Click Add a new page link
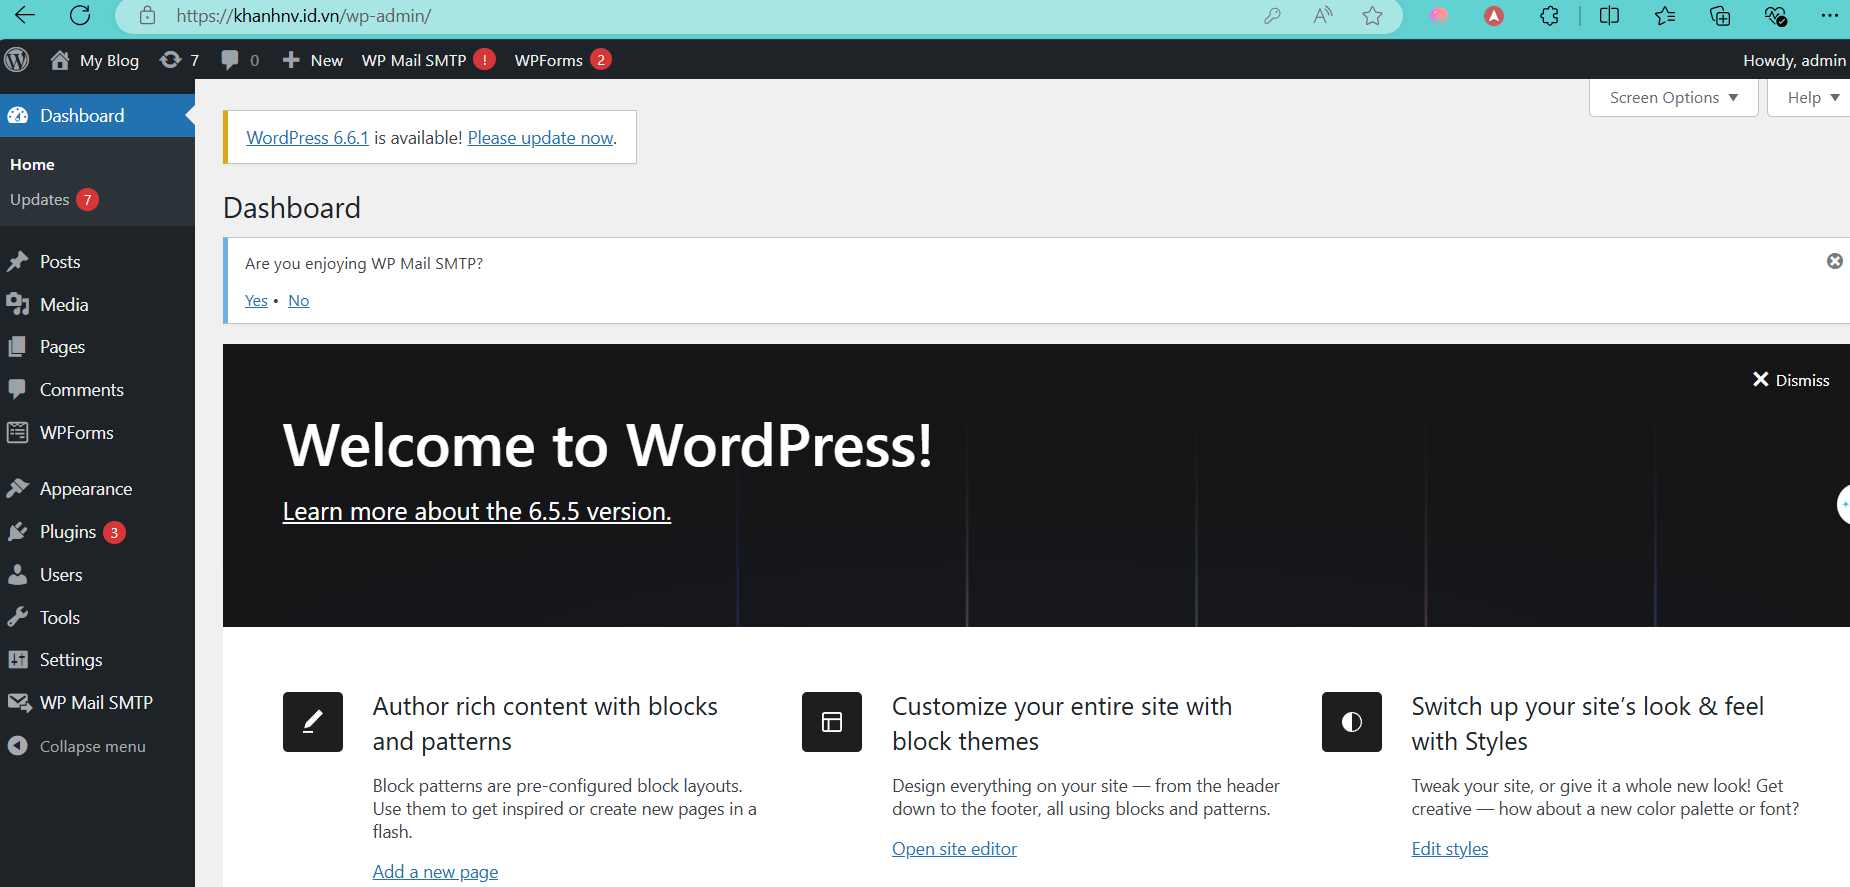This screenshot has width=1850, height=887. click(x=435, y=872)
